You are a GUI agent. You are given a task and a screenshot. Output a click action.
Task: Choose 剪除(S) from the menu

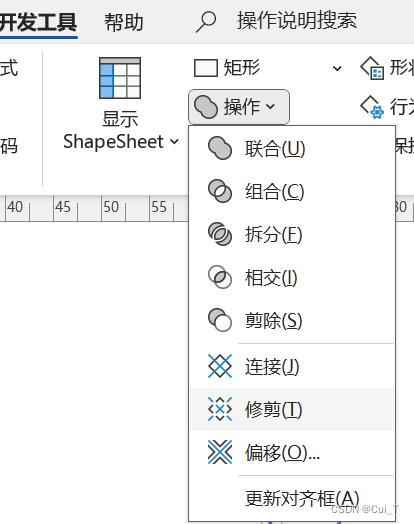point(292,320)
